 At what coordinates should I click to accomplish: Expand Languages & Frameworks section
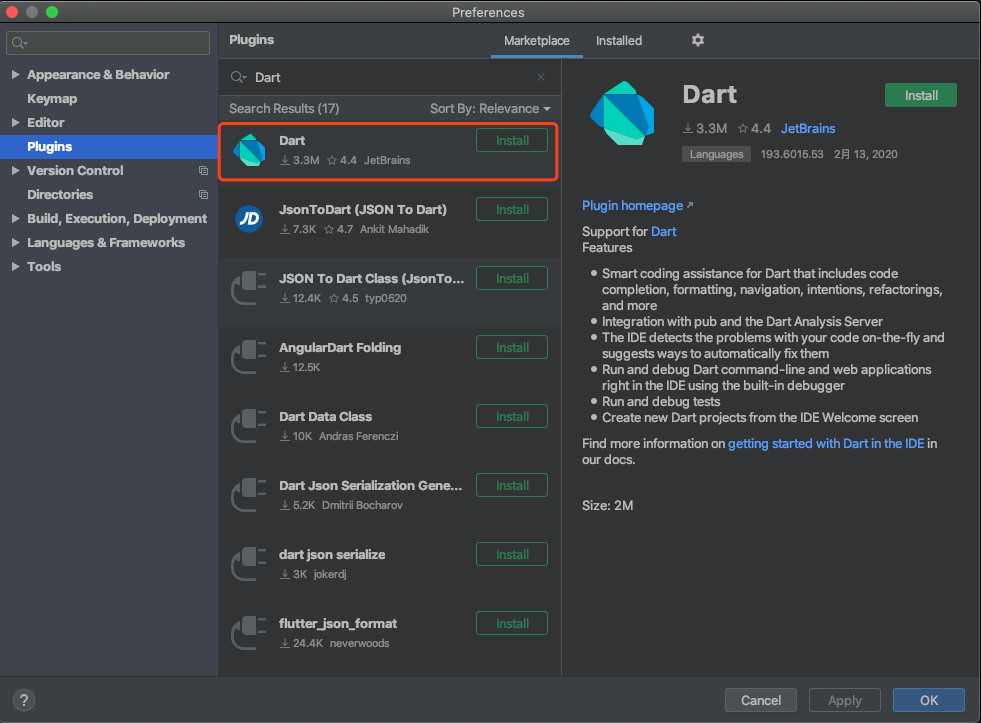coord(16,243)
